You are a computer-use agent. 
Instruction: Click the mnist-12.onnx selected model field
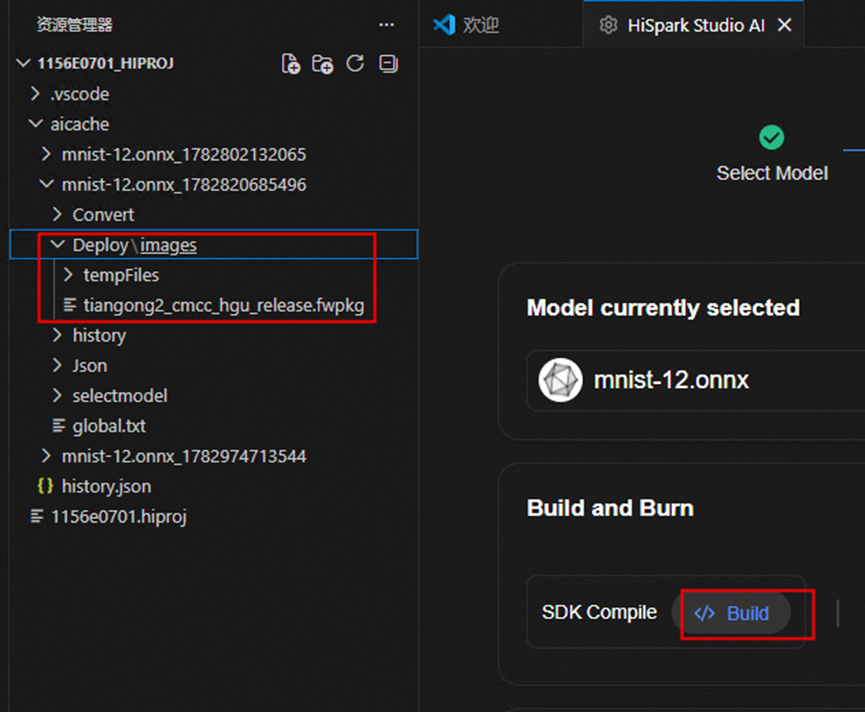pyautogui.click(x=696, y=381)
